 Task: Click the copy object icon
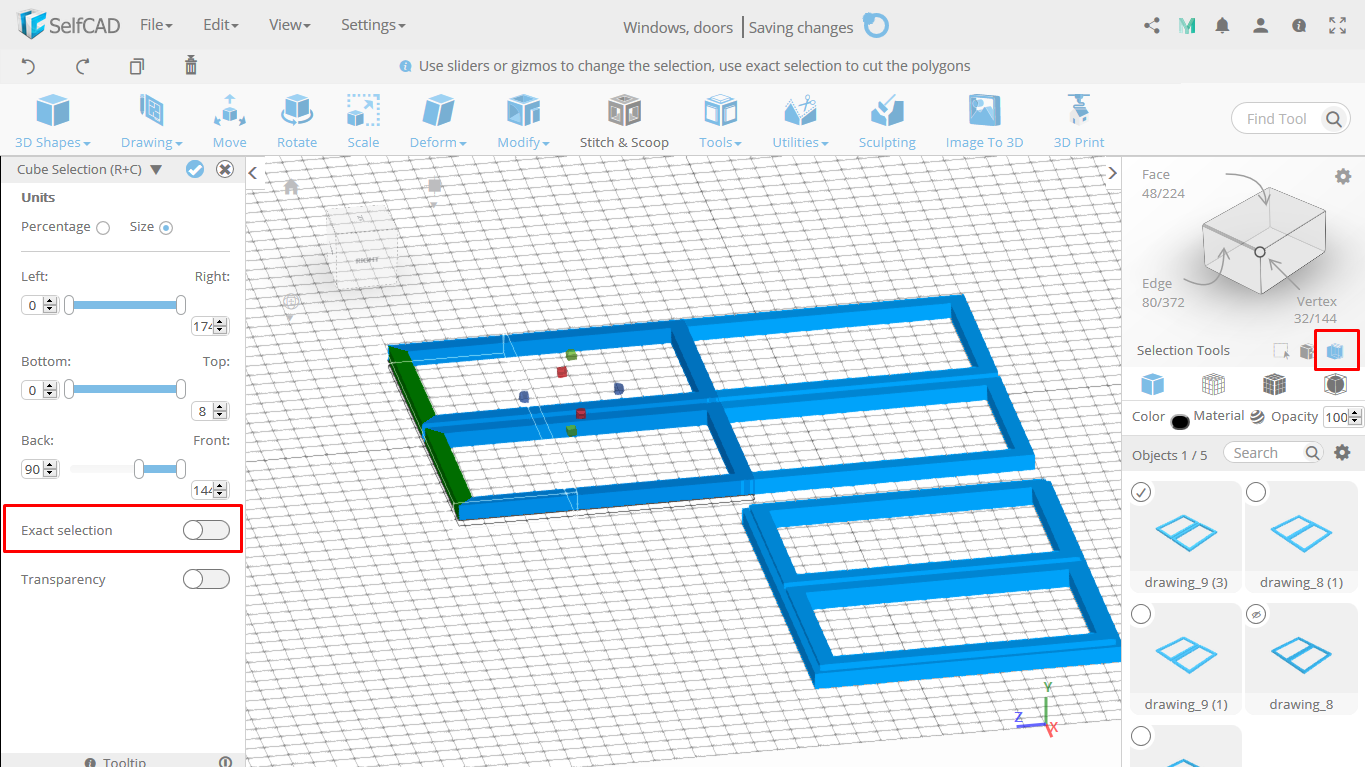(137, 67)
